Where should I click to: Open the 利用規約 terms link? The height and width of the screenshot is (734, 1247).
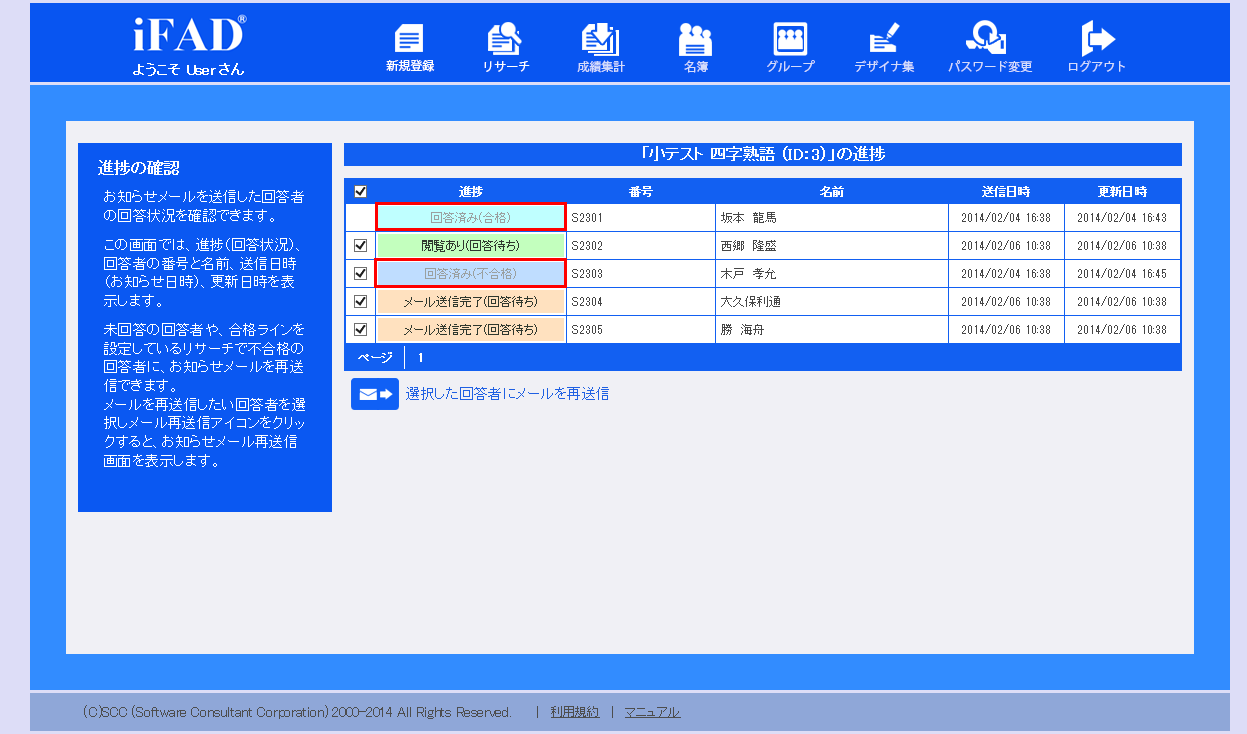coord(575,712)
